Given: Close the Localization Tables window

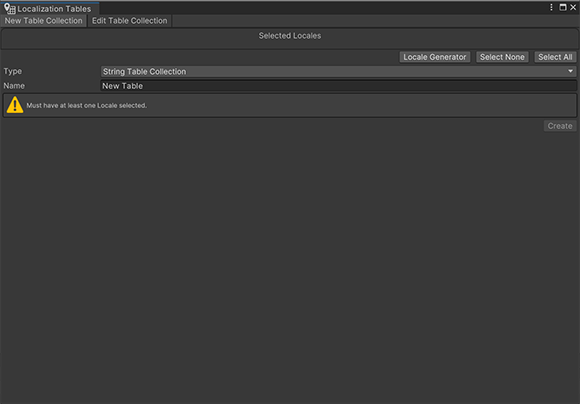Looking at the screenshot, I should [x=573, y=7].
